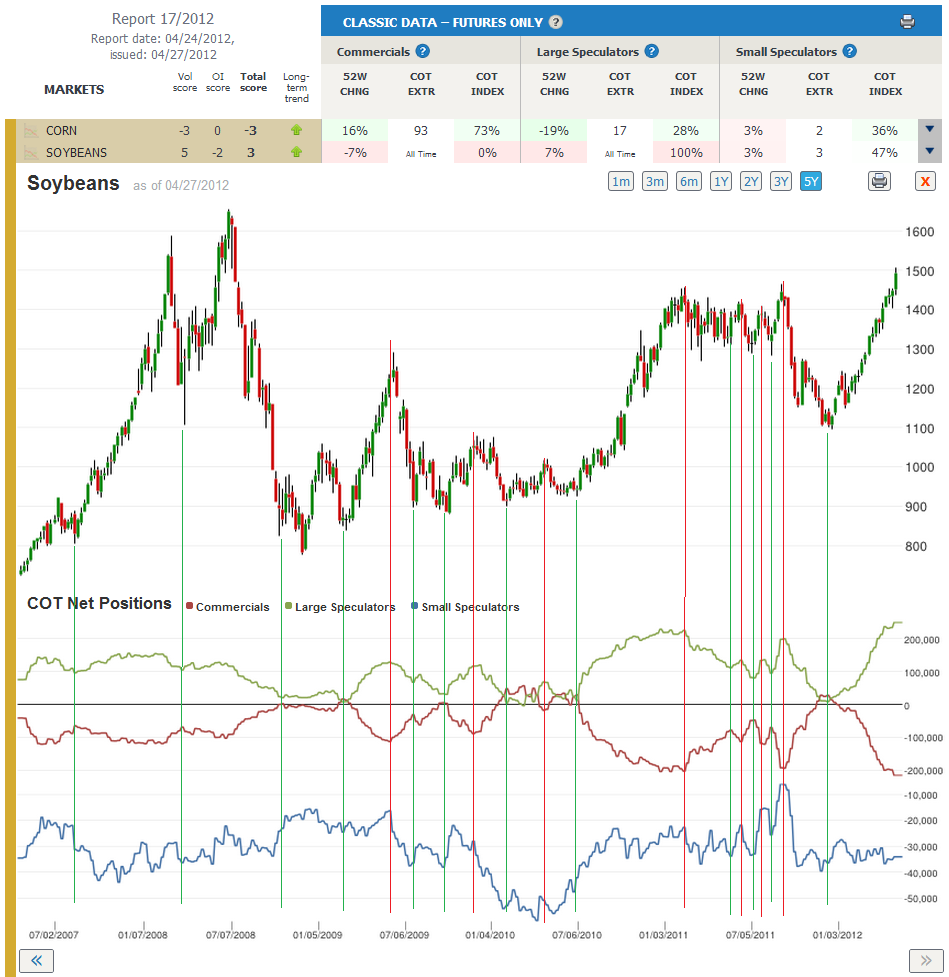
Task: Click the Report 17/2012 title
Action: coord(163,19)
